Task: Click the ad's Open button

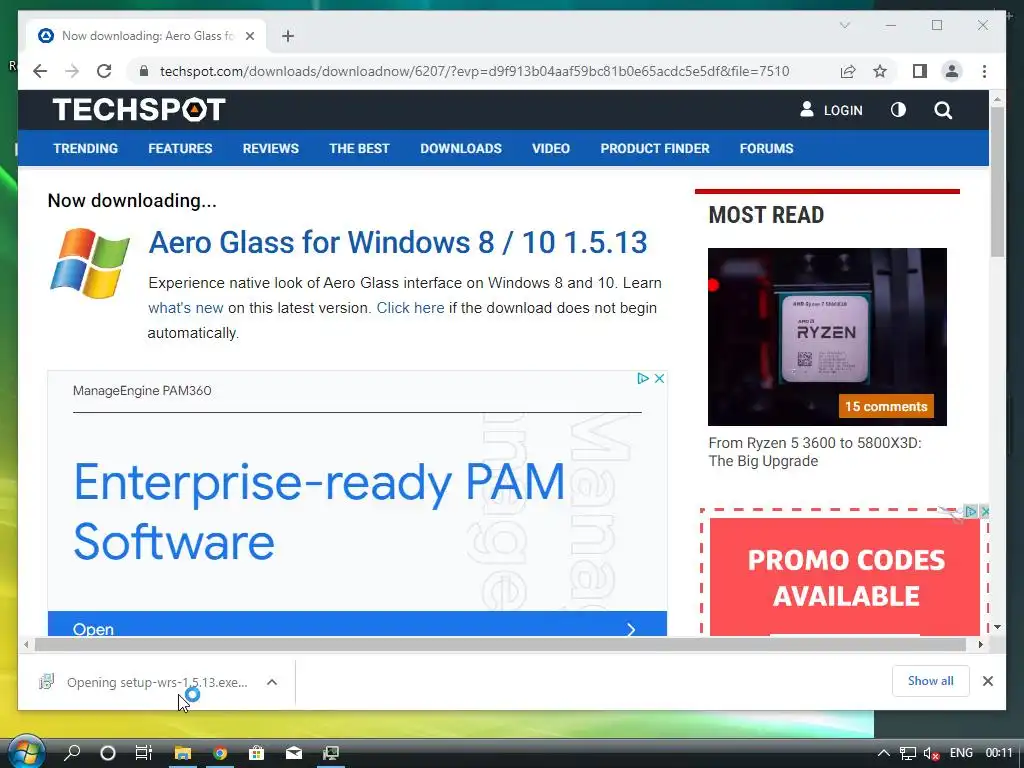Action: (x=357, y=624)
